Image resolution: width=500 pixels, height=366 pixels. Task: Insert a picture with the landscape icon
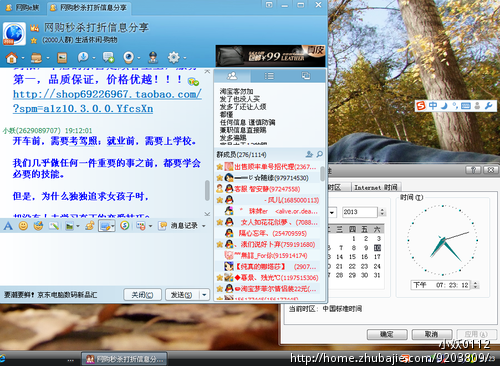click(69, 226)
